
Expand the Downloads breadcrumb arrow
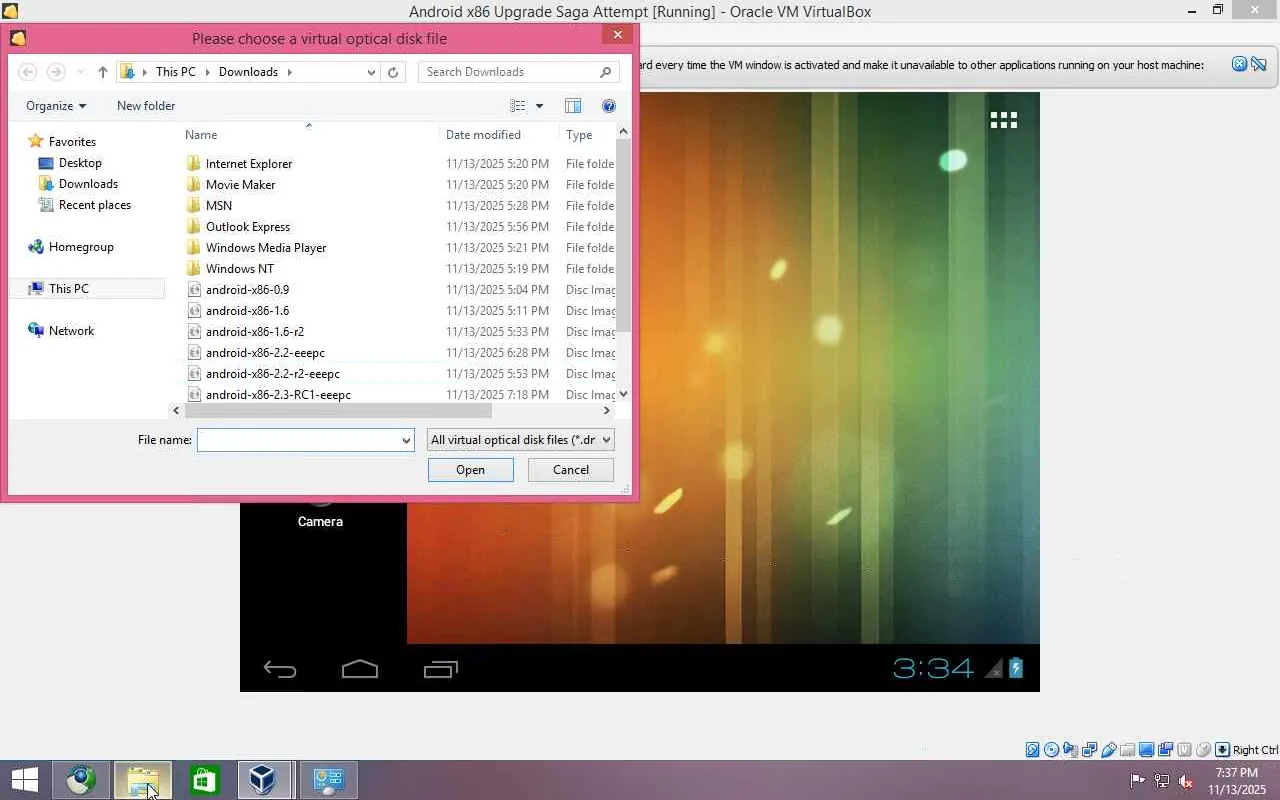point(289,72)
